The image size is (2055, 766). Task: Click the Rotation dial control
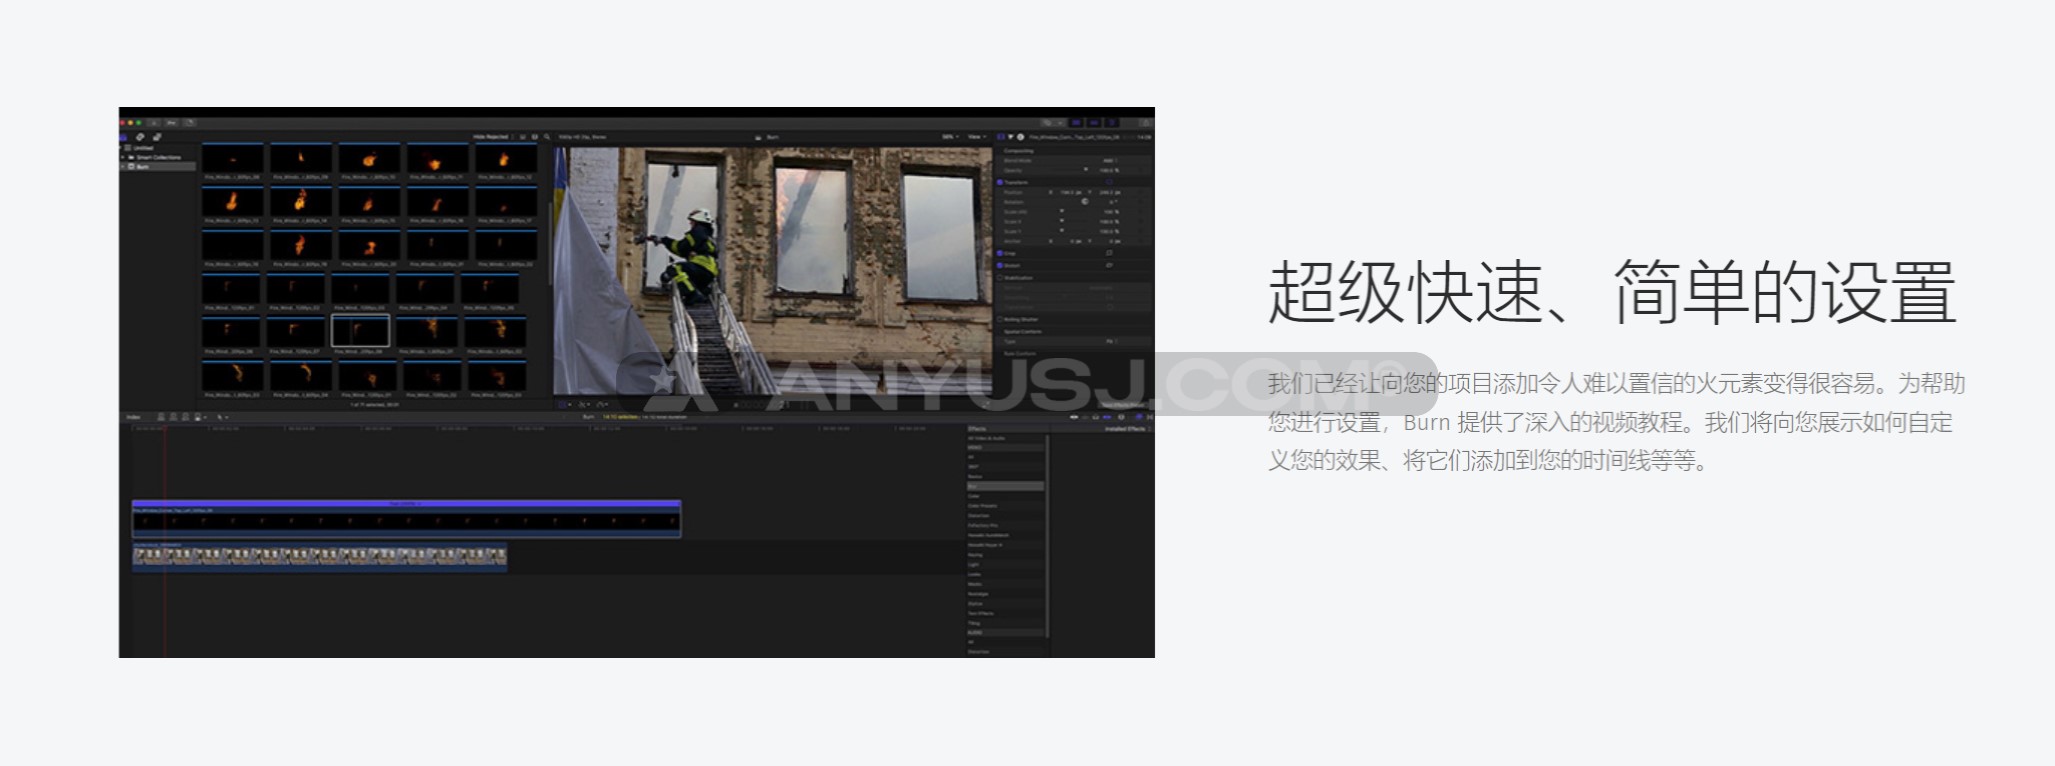click(1085, 201)
